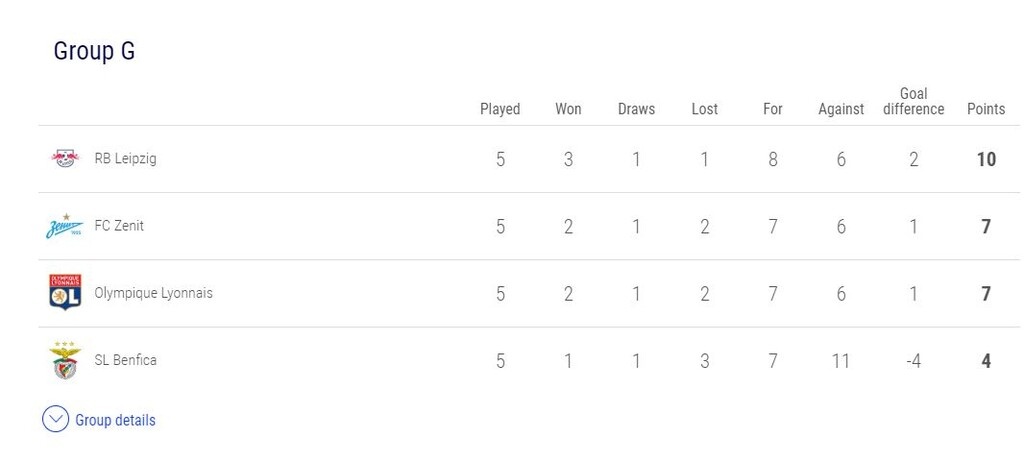Expand the Group details chevron circle
Image resolution: width=1024 pixels, height=462 pixels.
tap(55, 420)
